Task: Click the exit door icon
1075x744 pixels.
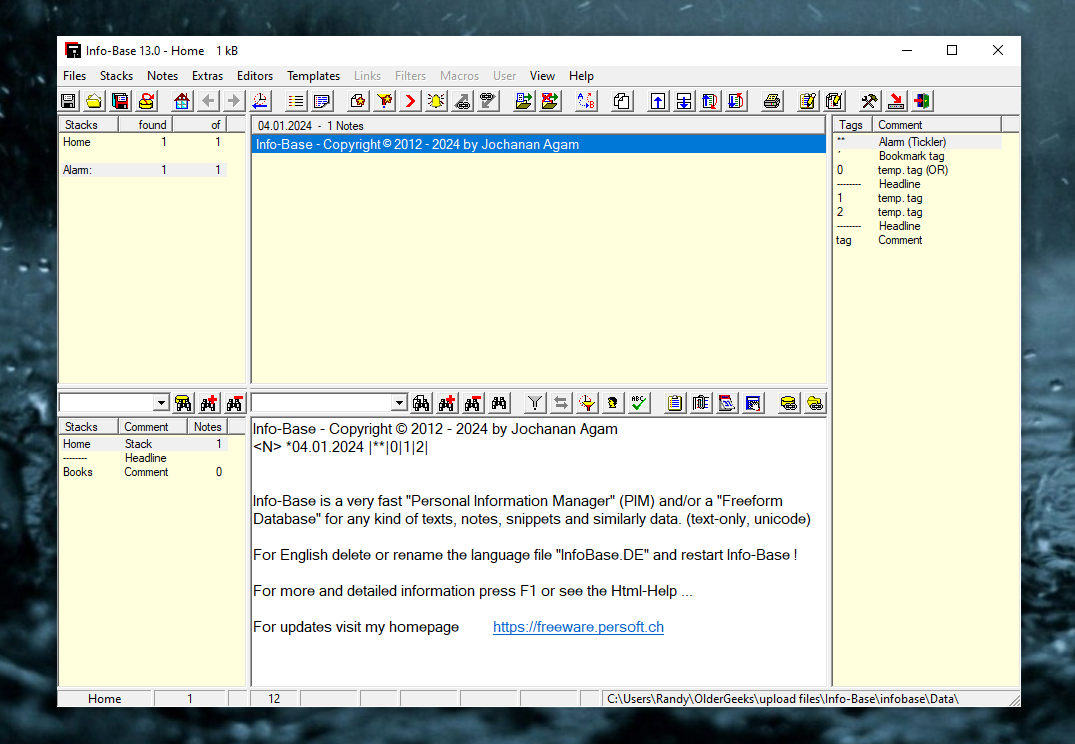Action: click(921, 101)
